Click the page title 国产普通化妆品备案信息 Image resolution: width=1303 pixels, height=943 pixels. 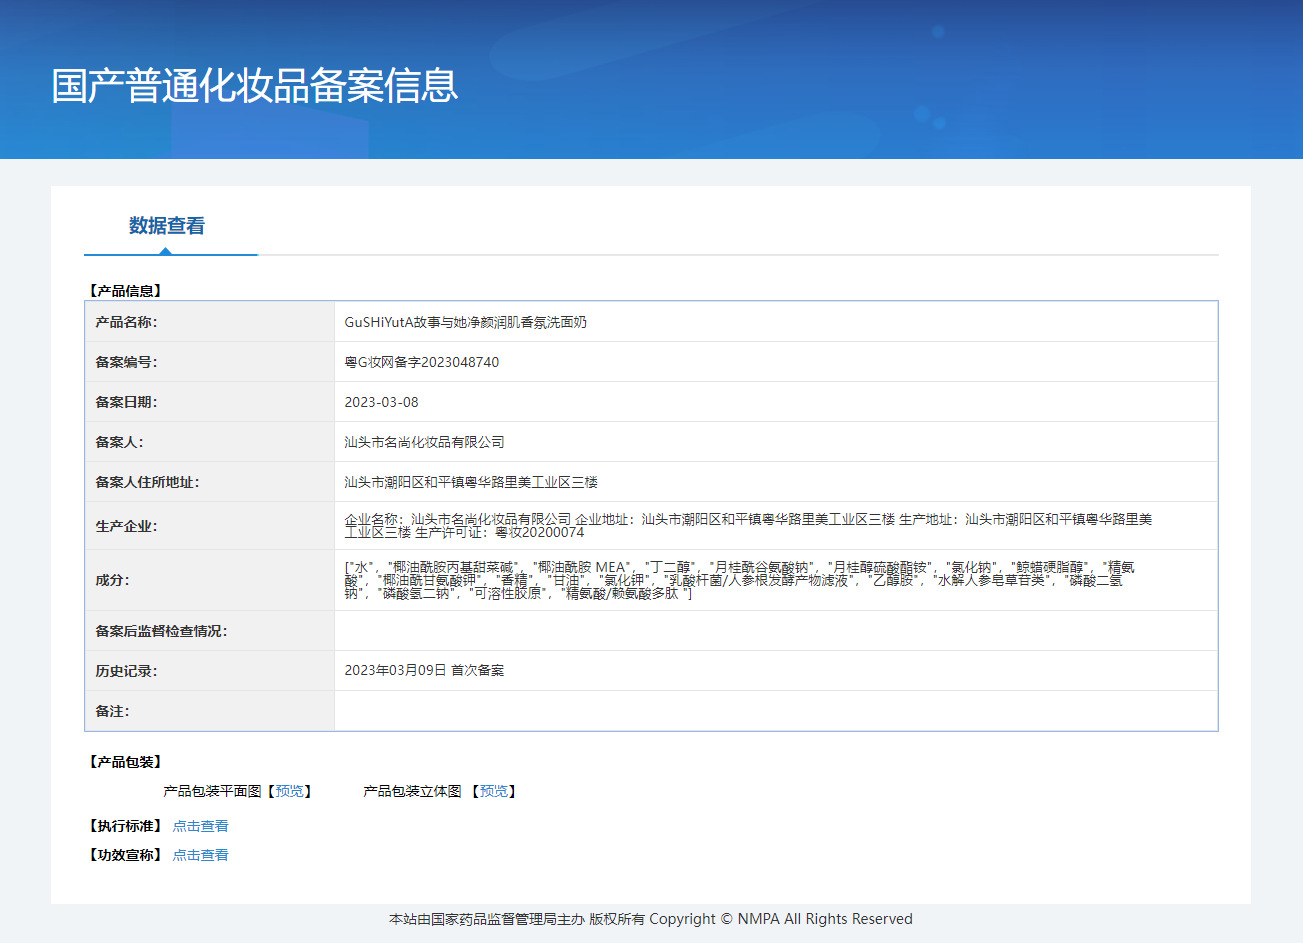point(255,86)
